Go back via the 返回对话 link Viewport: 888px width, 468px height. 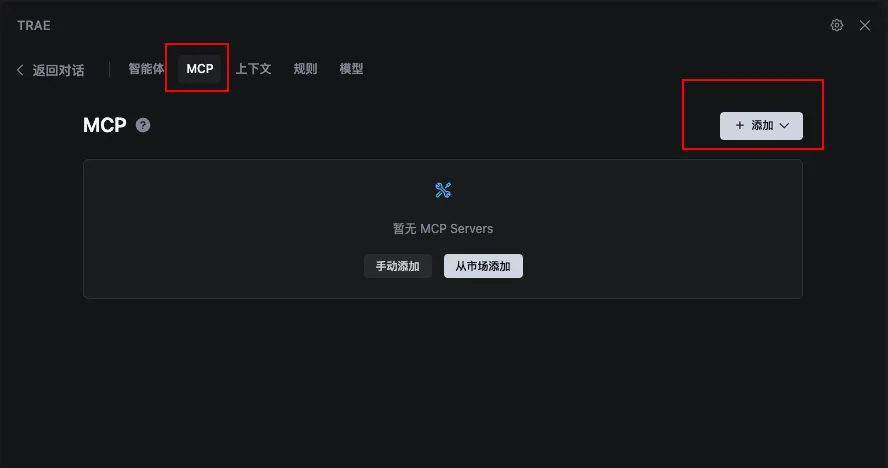click(58, 70)
